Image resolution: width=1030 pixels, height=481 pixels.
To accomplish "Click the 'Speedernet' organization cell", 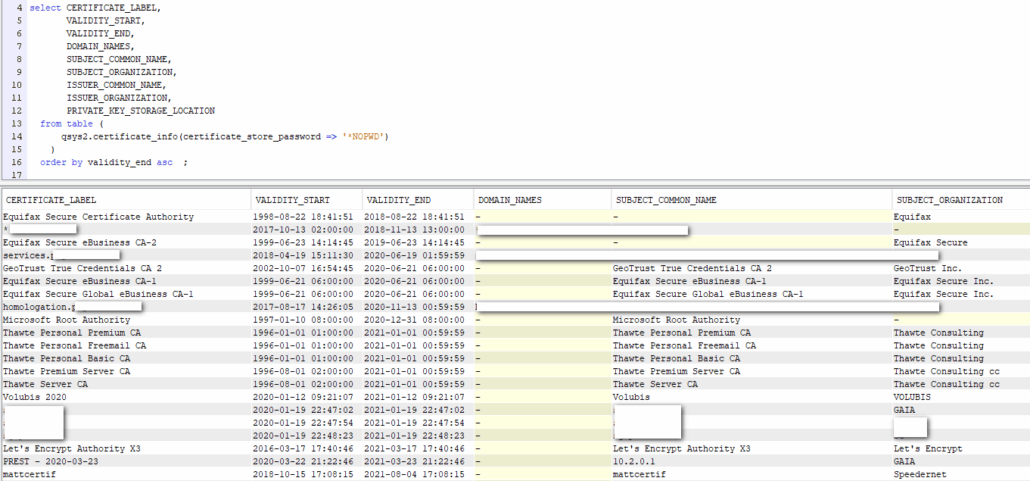I will [x=920, y=474].
